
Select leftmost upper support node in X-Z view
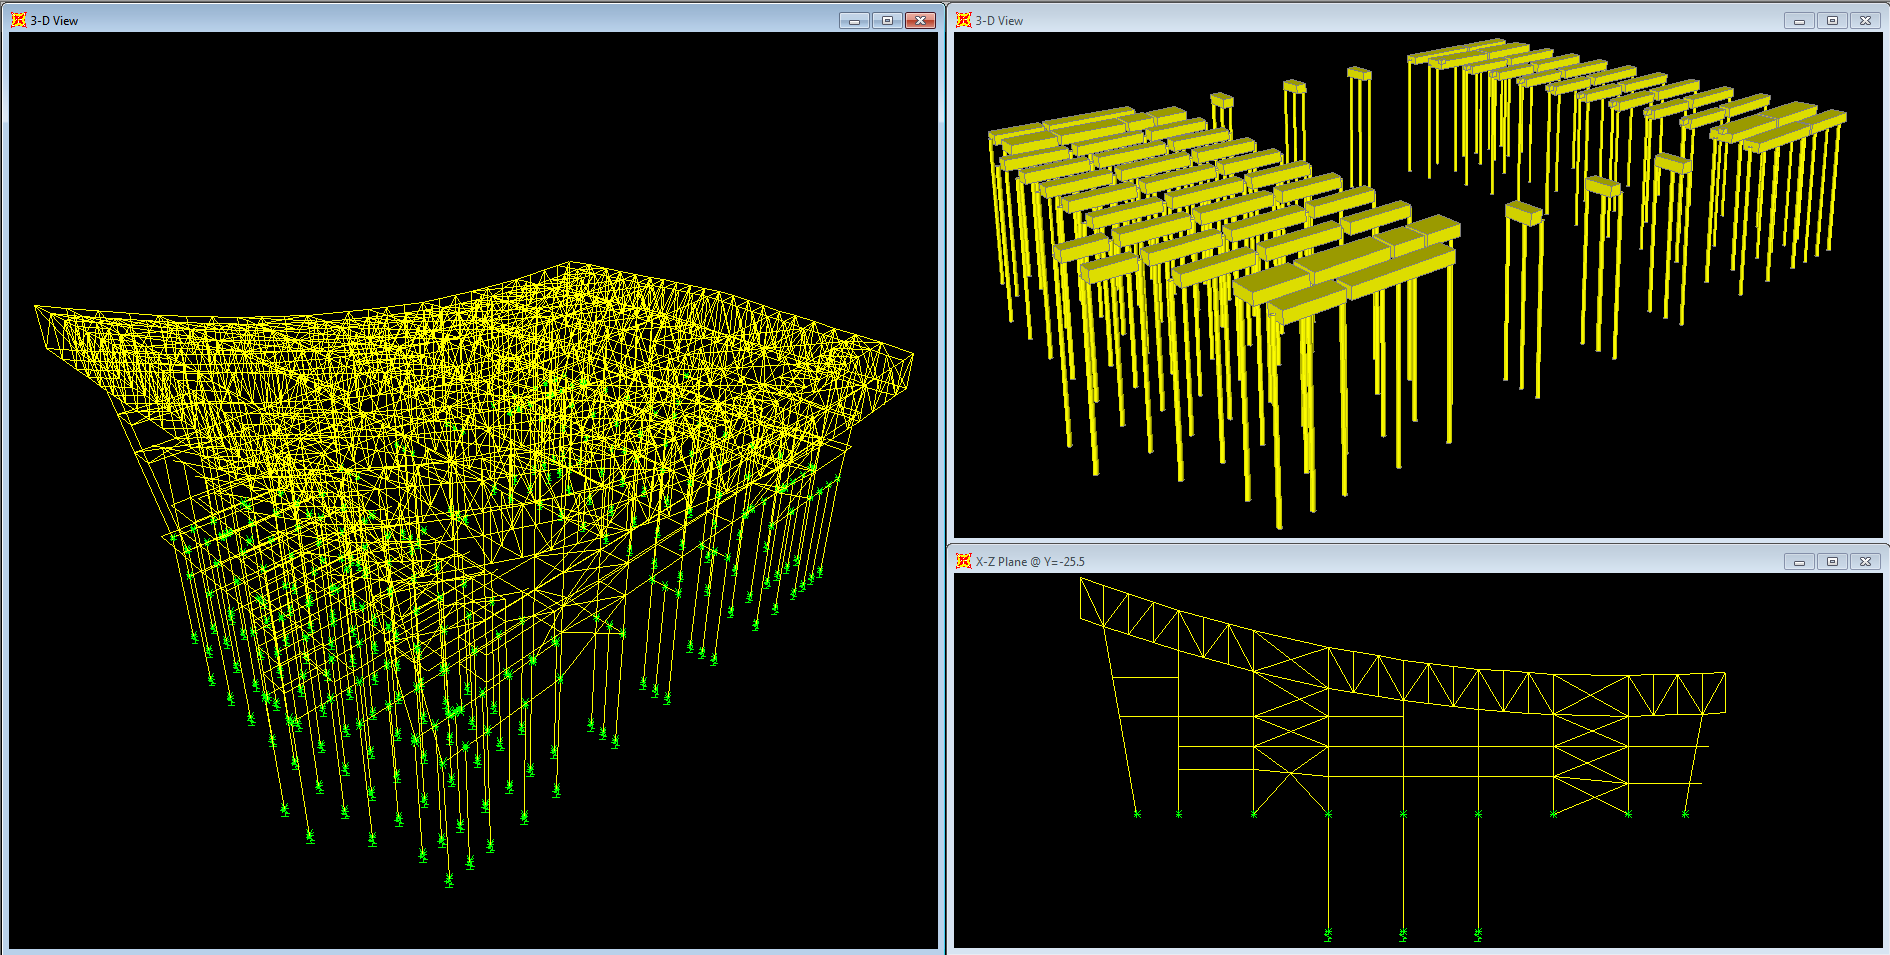pyautogui.click(x=1137, y=814)
